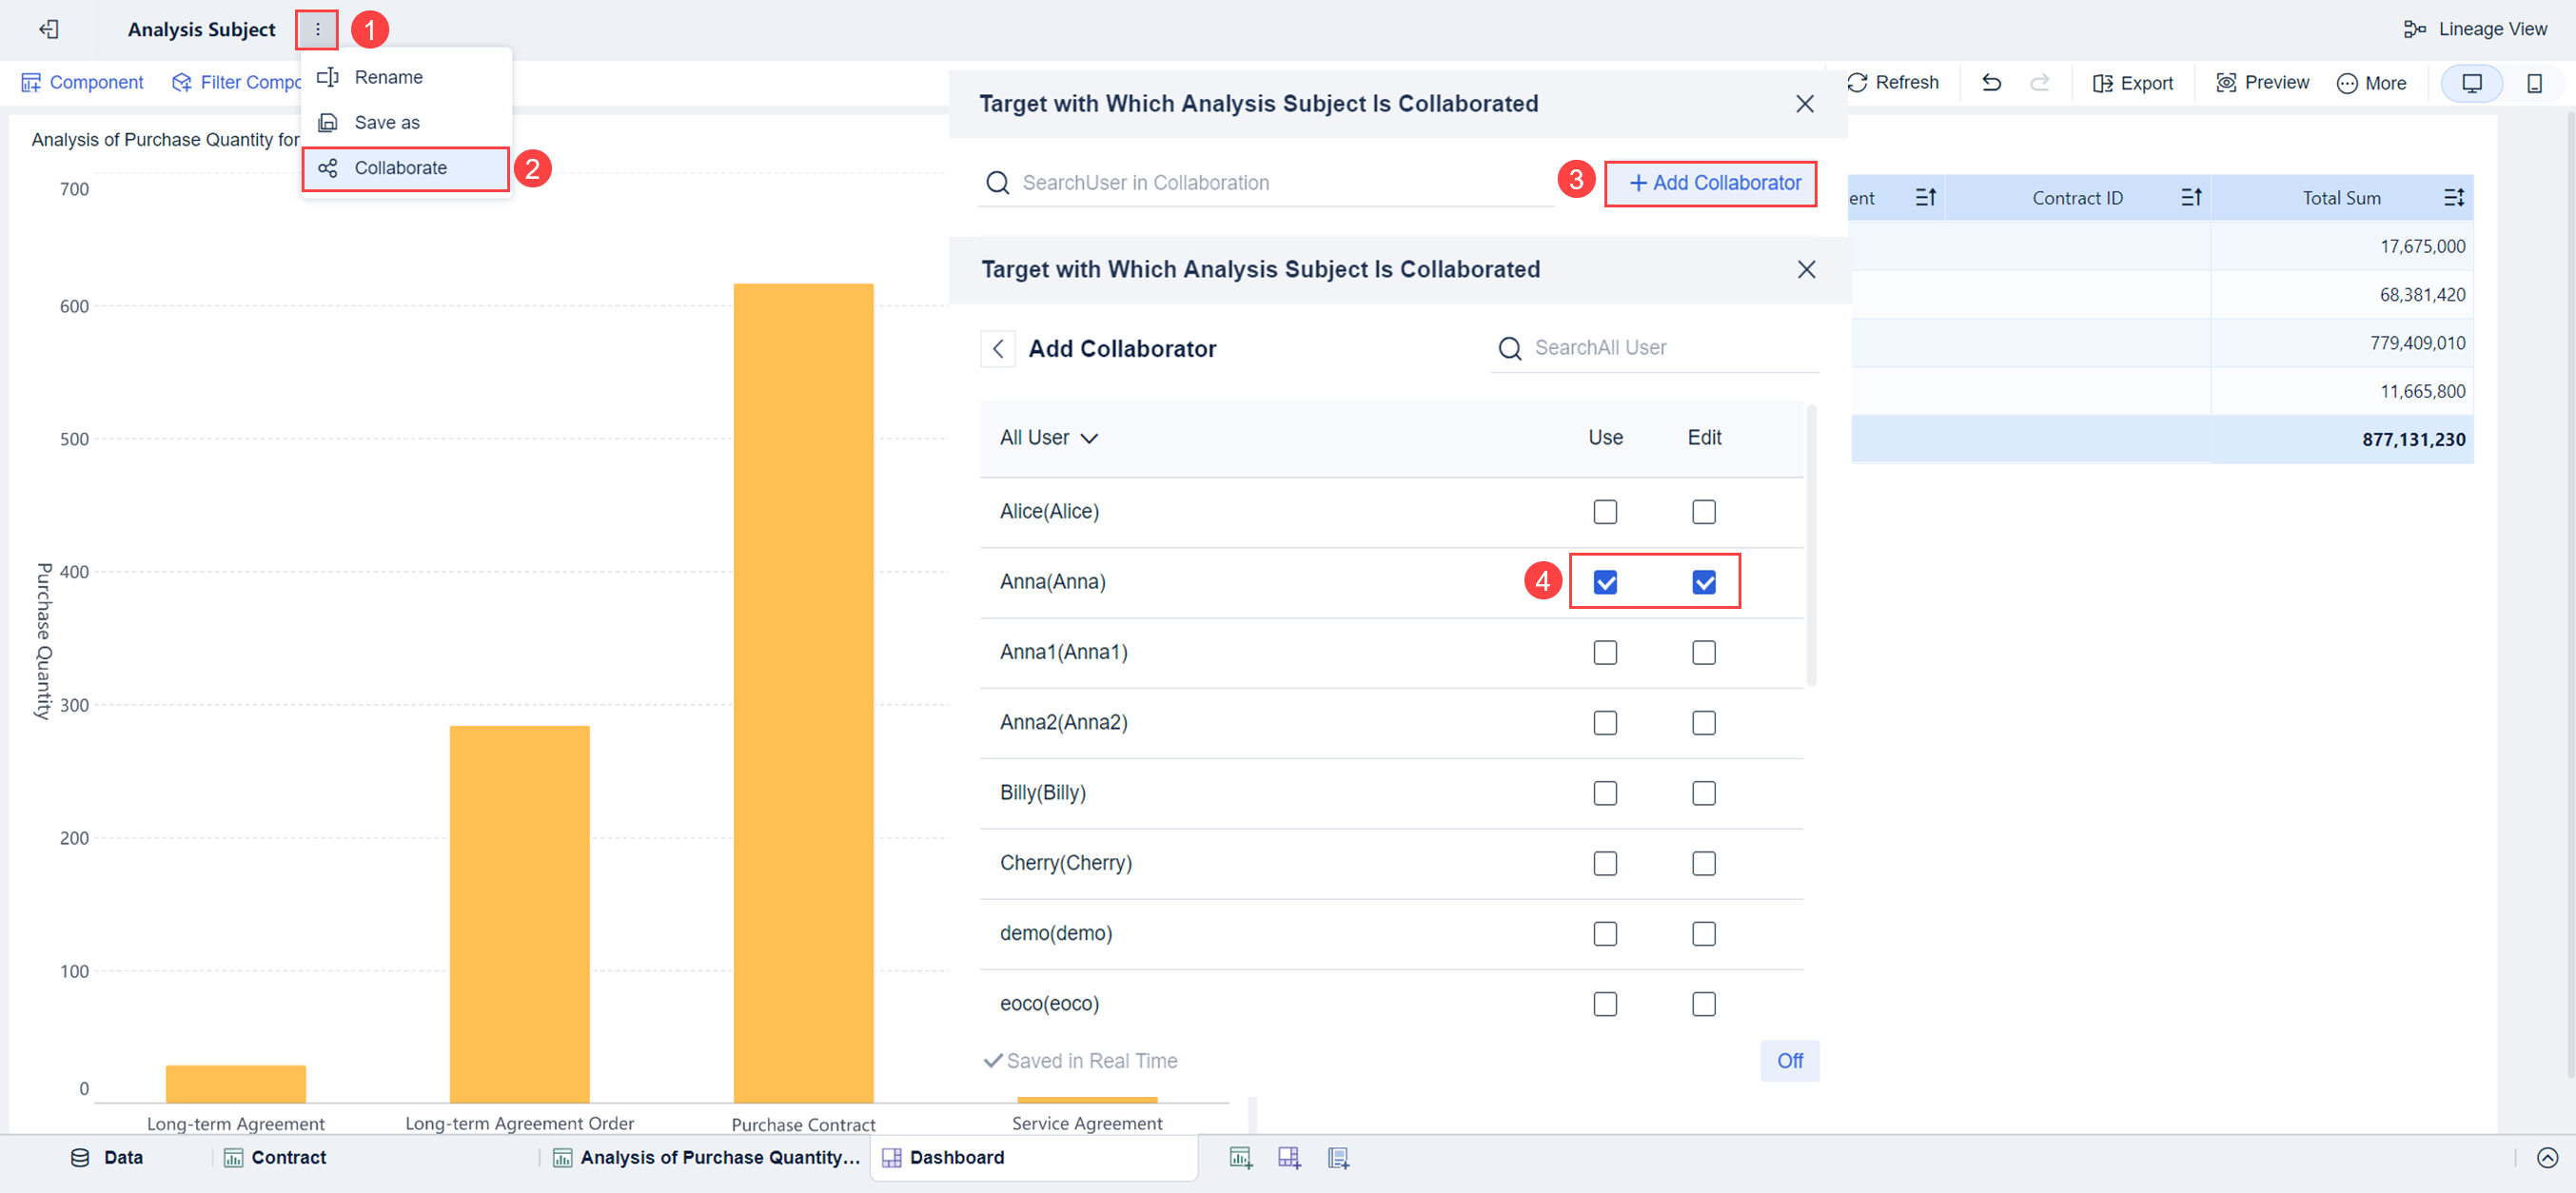Turn off Saved in Real Time
This screenshot has height=1193, width=2576.
[x=1789, y=1061]
